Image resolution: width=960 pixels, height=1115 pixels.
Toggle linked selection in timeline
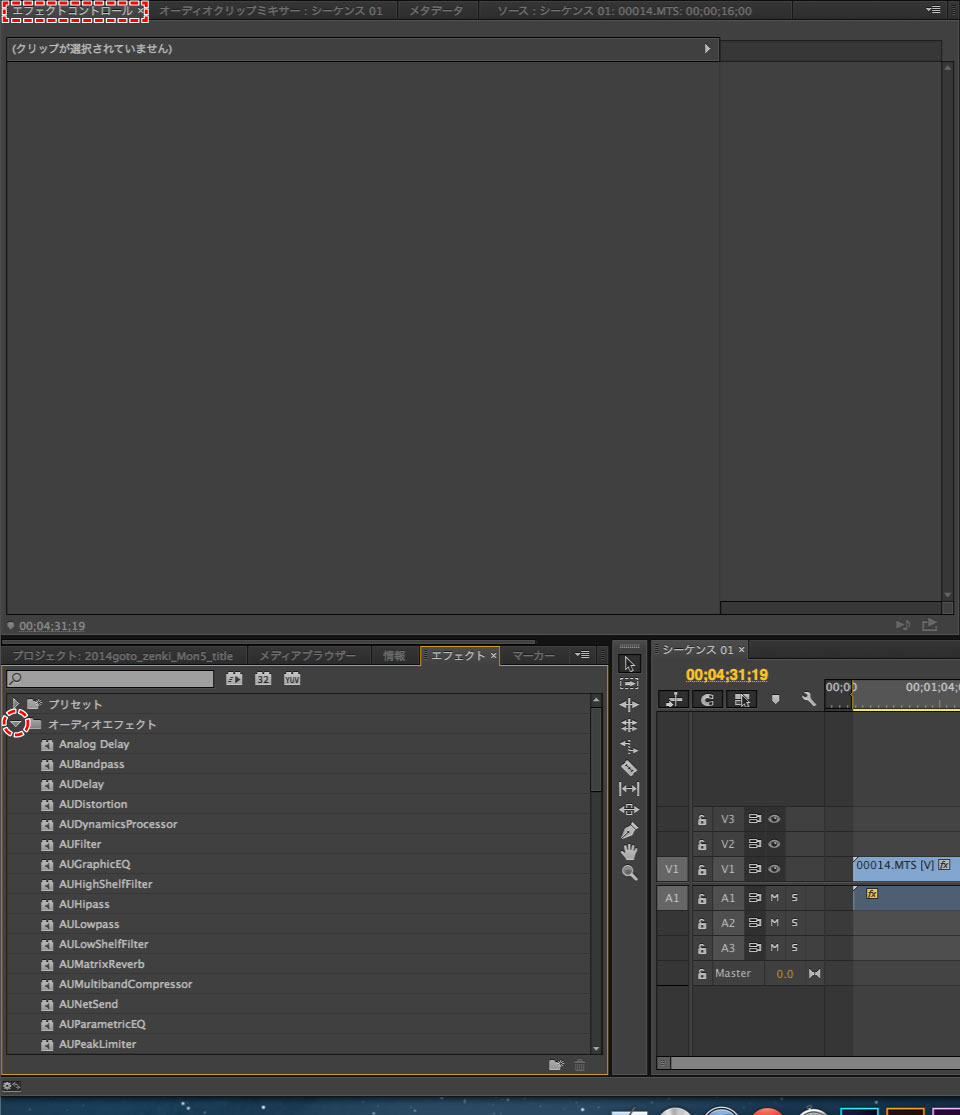point(742,700)
